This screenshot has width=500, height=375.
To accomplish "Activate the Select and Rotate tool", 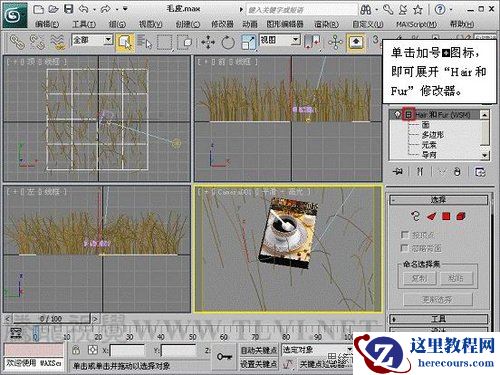I will 228,42.
